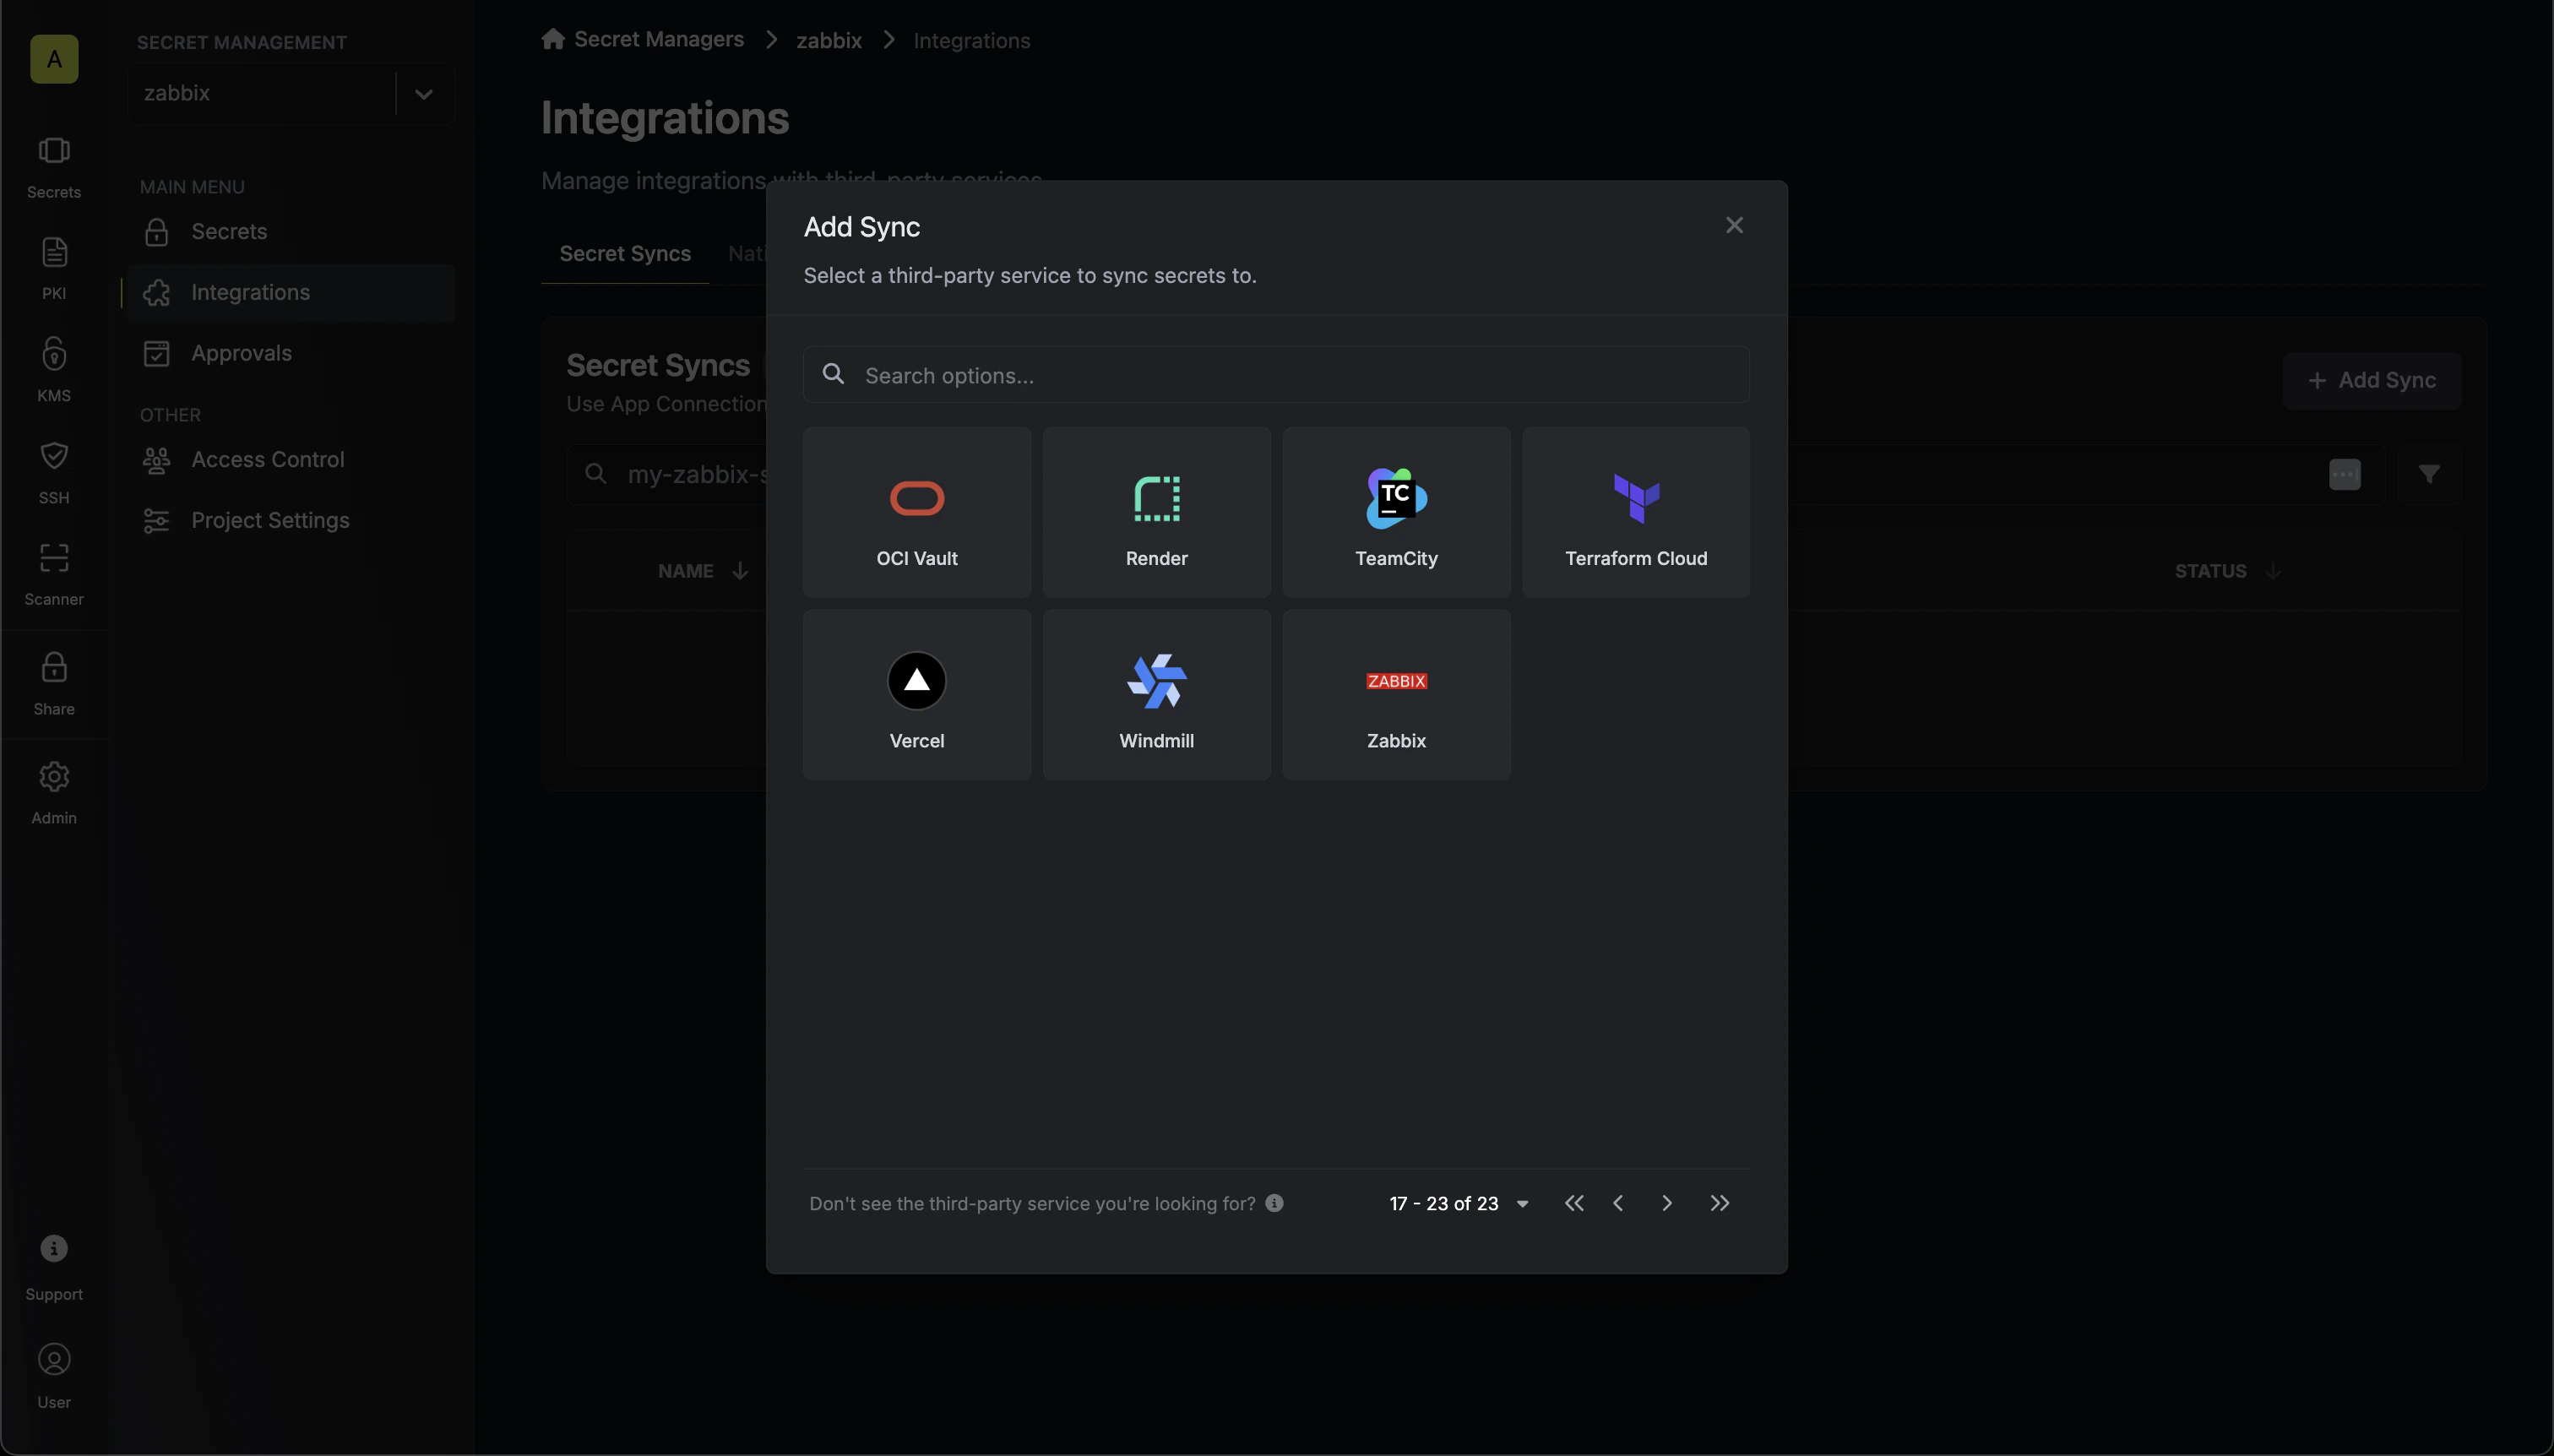Select the Windmill integration card
This screenshot has height=1456, width=2554.
1156,695
